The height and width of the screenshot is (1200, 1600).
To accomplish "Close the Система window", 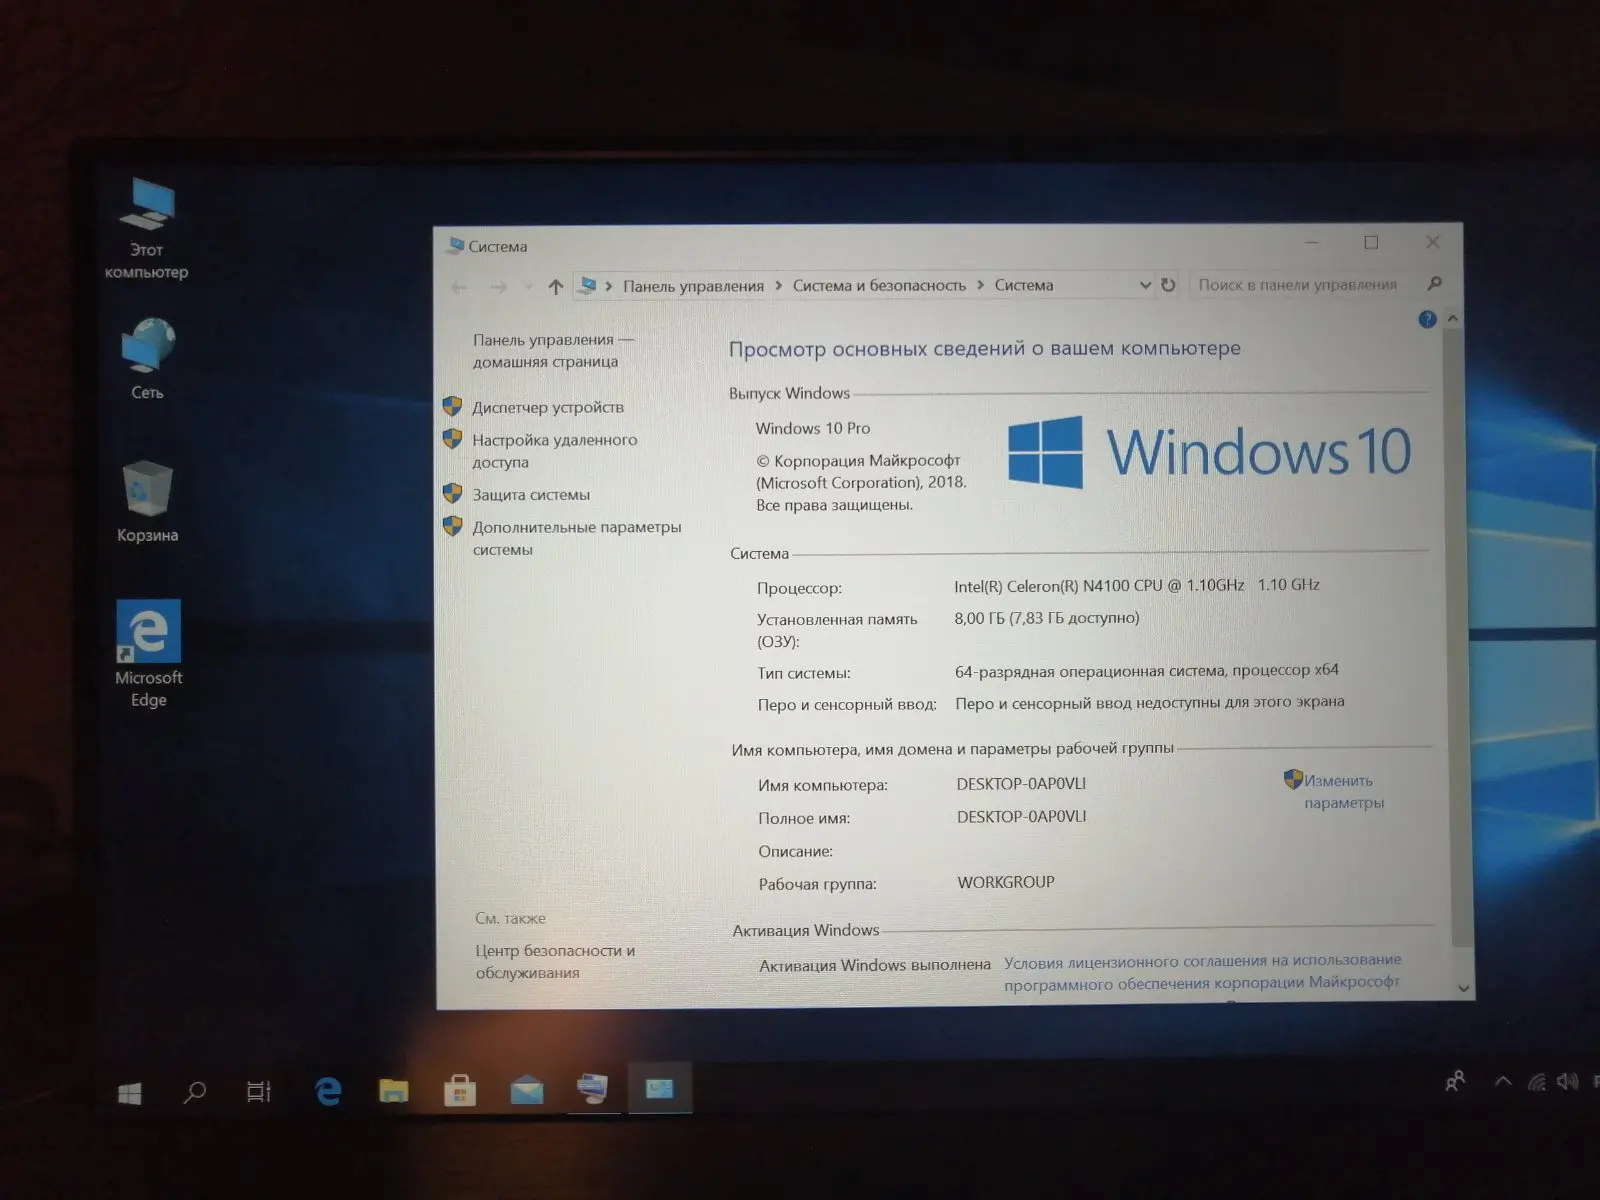I will tap(1433, 242).
